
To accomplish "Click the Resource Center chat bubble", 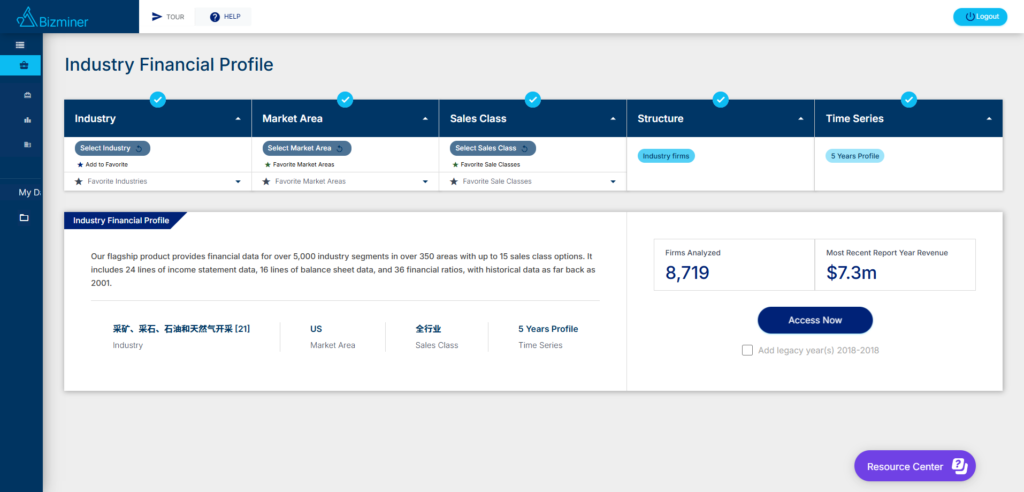I will pos(914,466).
